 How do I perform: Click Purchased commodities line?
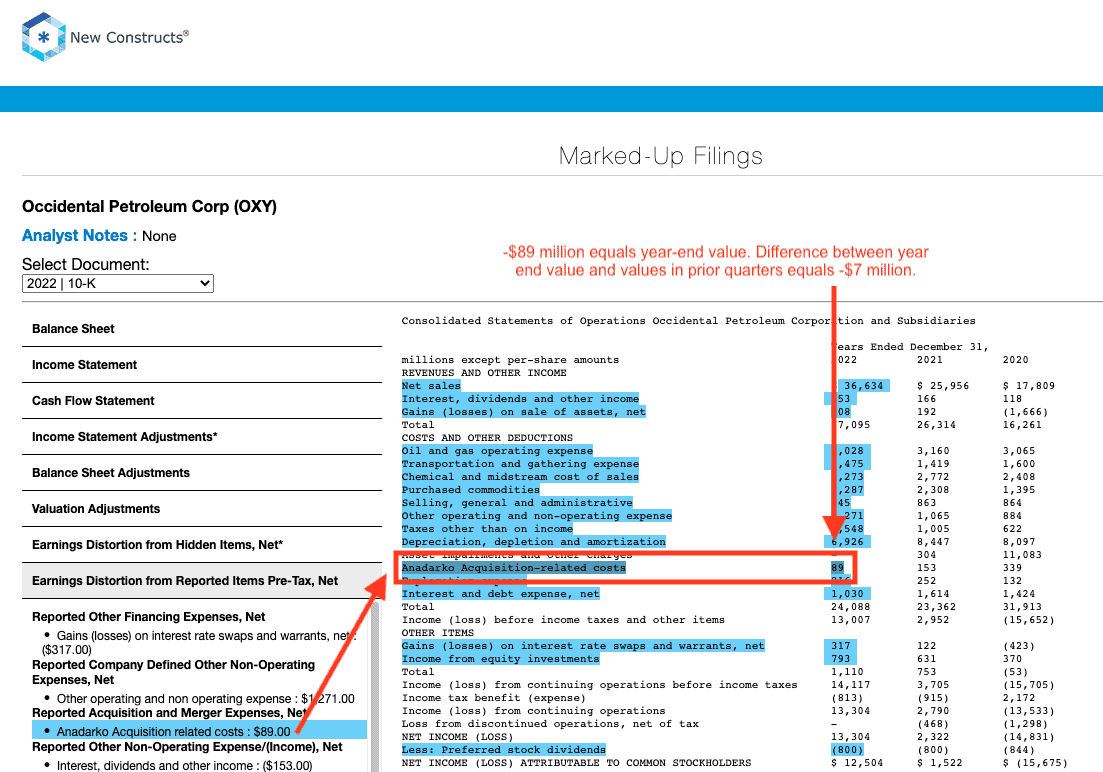[x=471, y=490]
